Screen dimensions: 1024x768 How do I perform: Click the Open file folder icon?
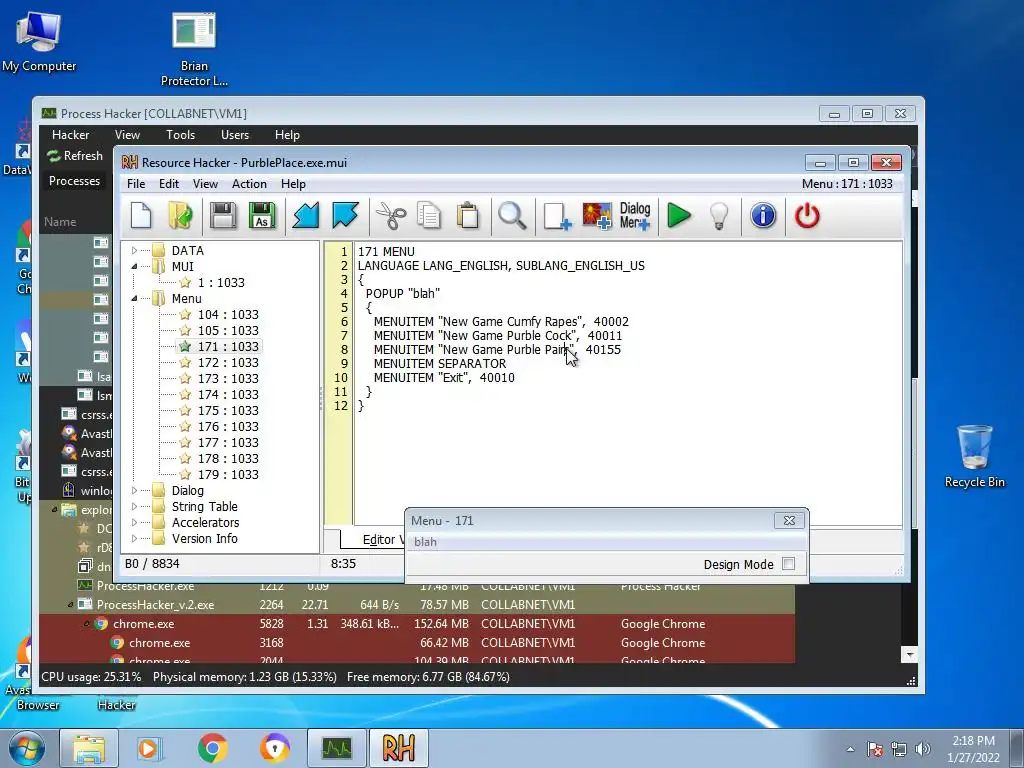coord(180,216)
